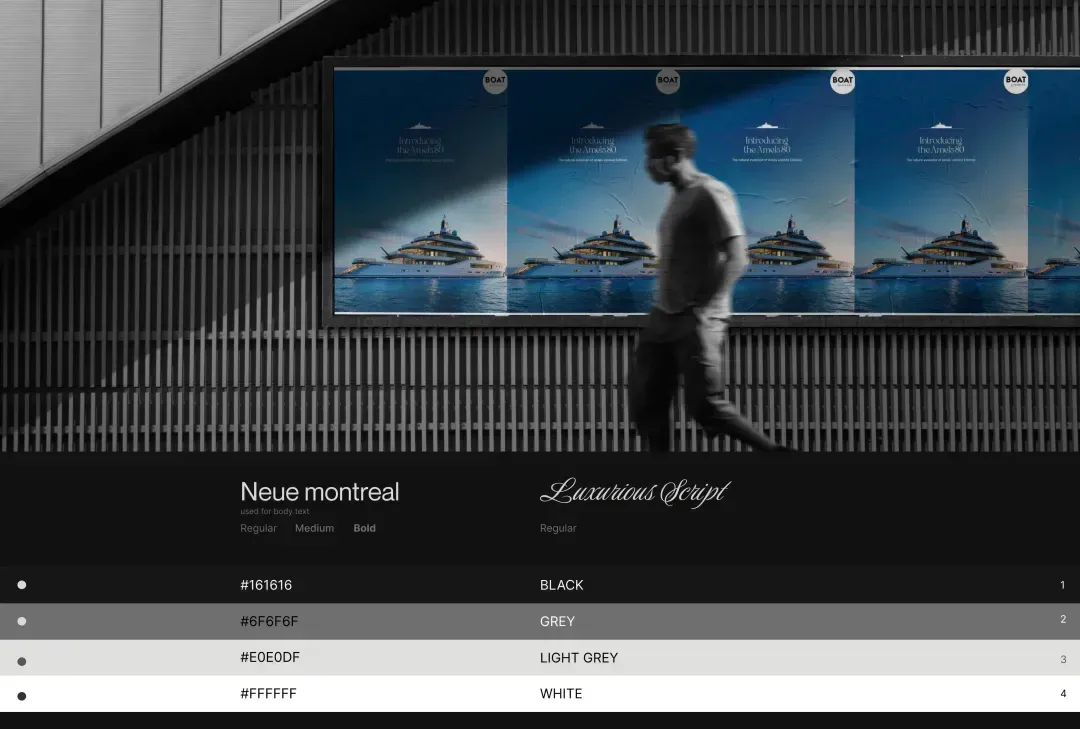1080x729 pixels.
Task: Select the BLACK color row band
Action: pos(540,585)
